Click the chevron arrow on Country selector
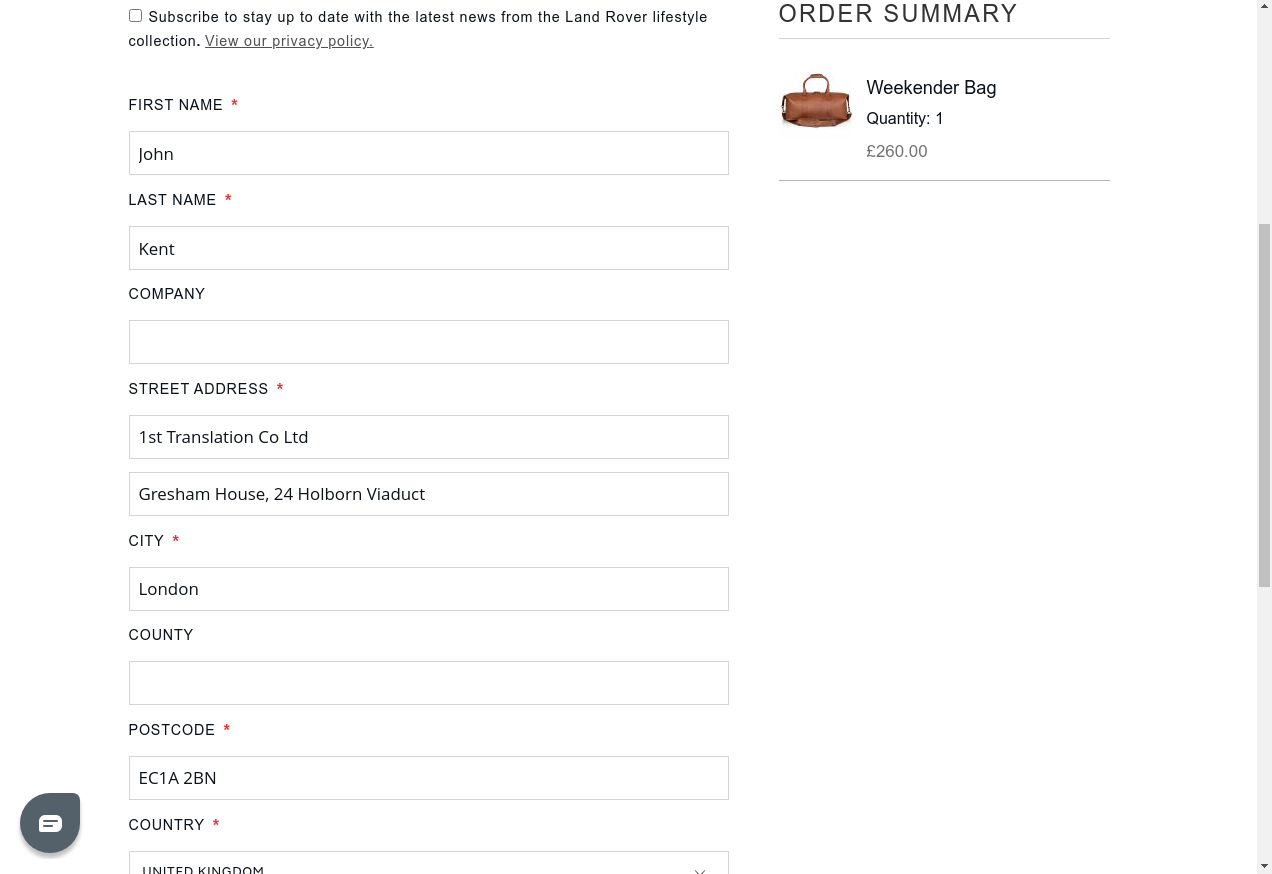The height and width of the screenshot is (874, 1272). point(700,869)
